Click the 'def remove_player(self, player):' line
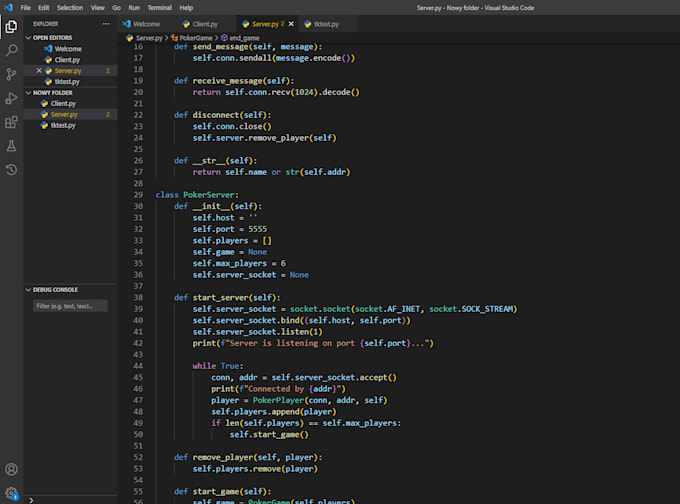The image size is (680, 504). click(x=248, y=457)
